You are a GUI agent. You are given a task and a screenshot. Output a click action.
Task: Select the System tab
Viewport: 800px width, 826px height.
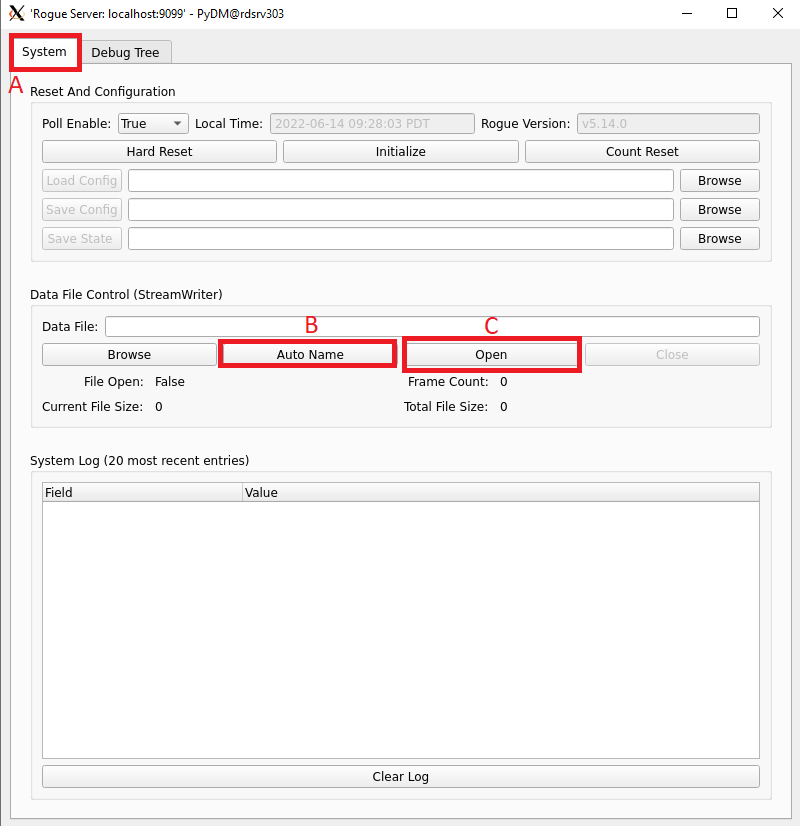[x=44, y=52]
